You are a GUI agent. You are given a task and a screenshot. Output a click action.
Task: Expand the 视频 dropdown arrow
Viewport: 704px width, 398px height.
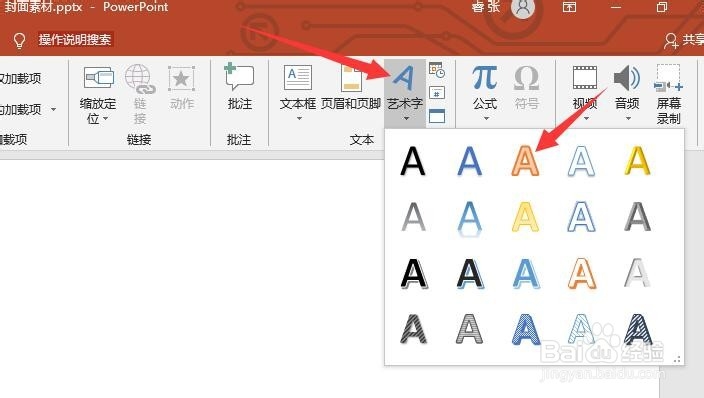tap(586, 119)
